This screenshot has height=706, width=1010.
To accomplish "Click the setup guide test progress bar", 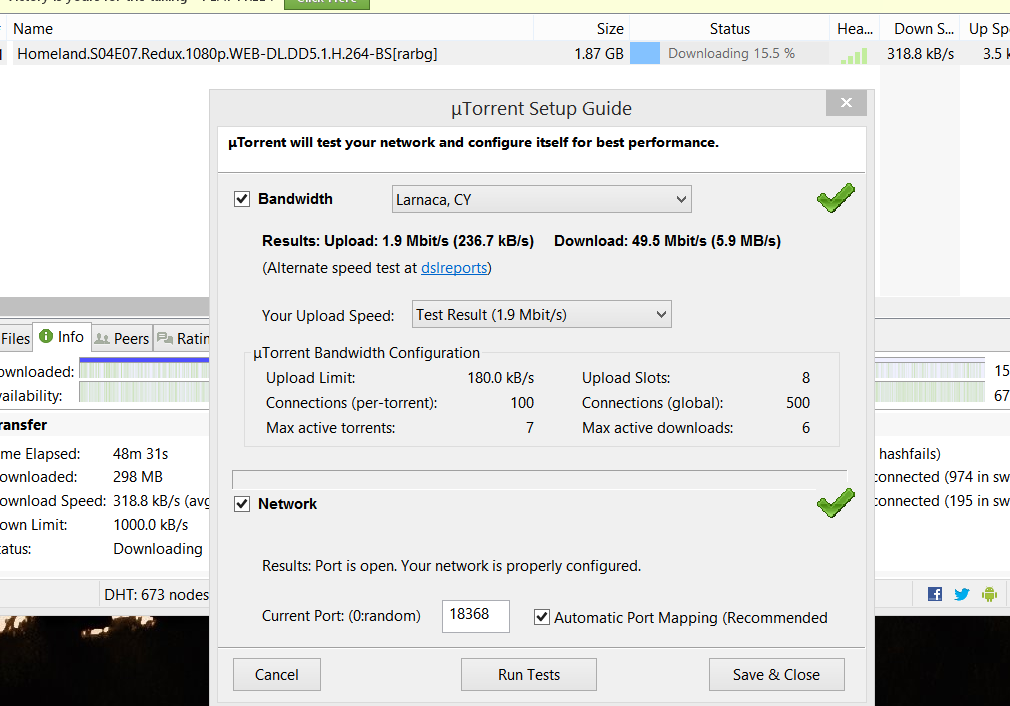I will (x=539, y=479).
